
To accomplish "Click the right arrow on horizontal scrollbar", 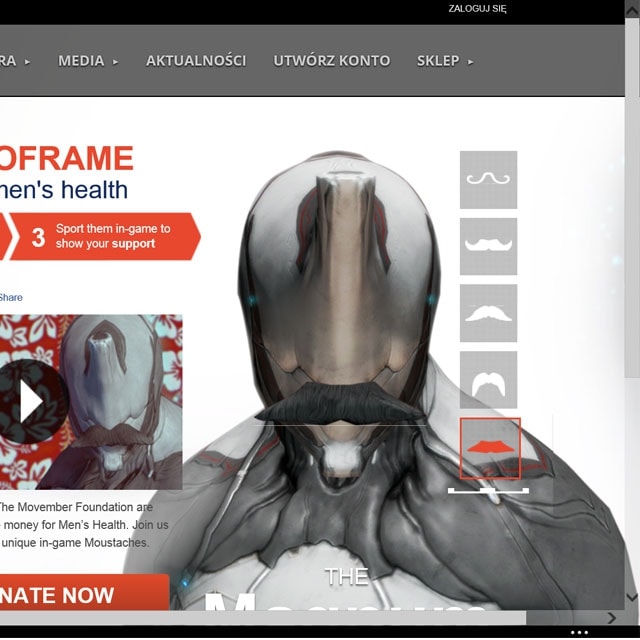I will [x=612, y=618].
